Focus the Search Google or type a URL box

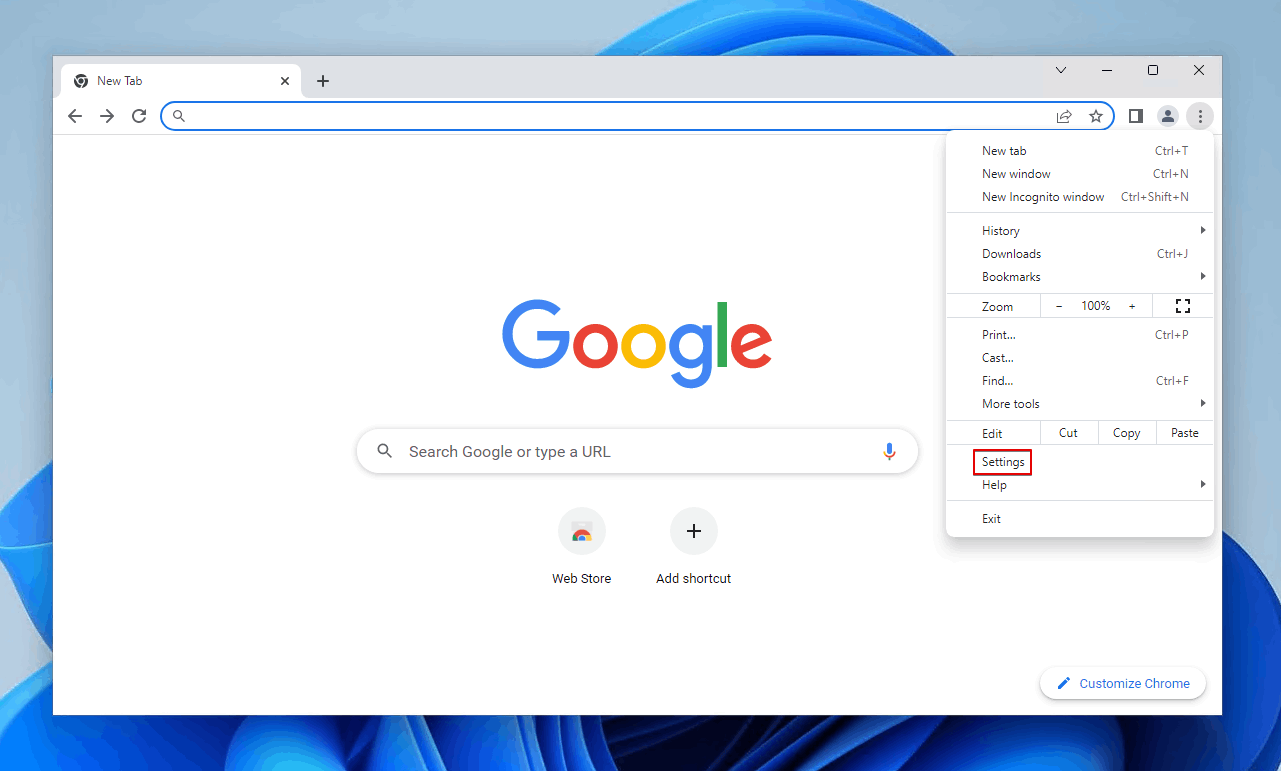tap(637, 452)
